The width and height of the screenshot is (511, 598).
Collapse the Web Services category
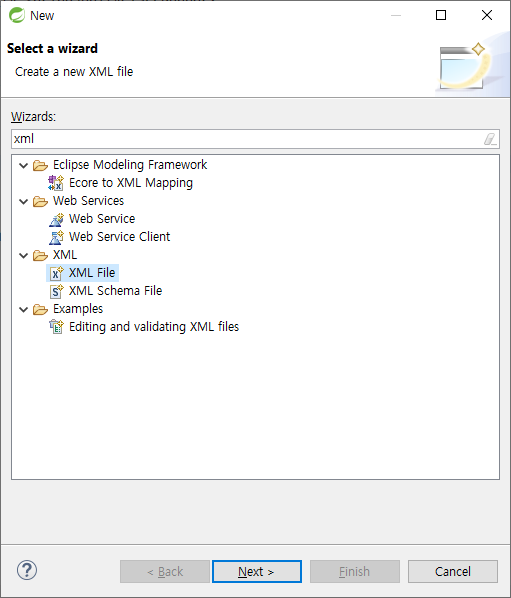[x=24, y=201]
